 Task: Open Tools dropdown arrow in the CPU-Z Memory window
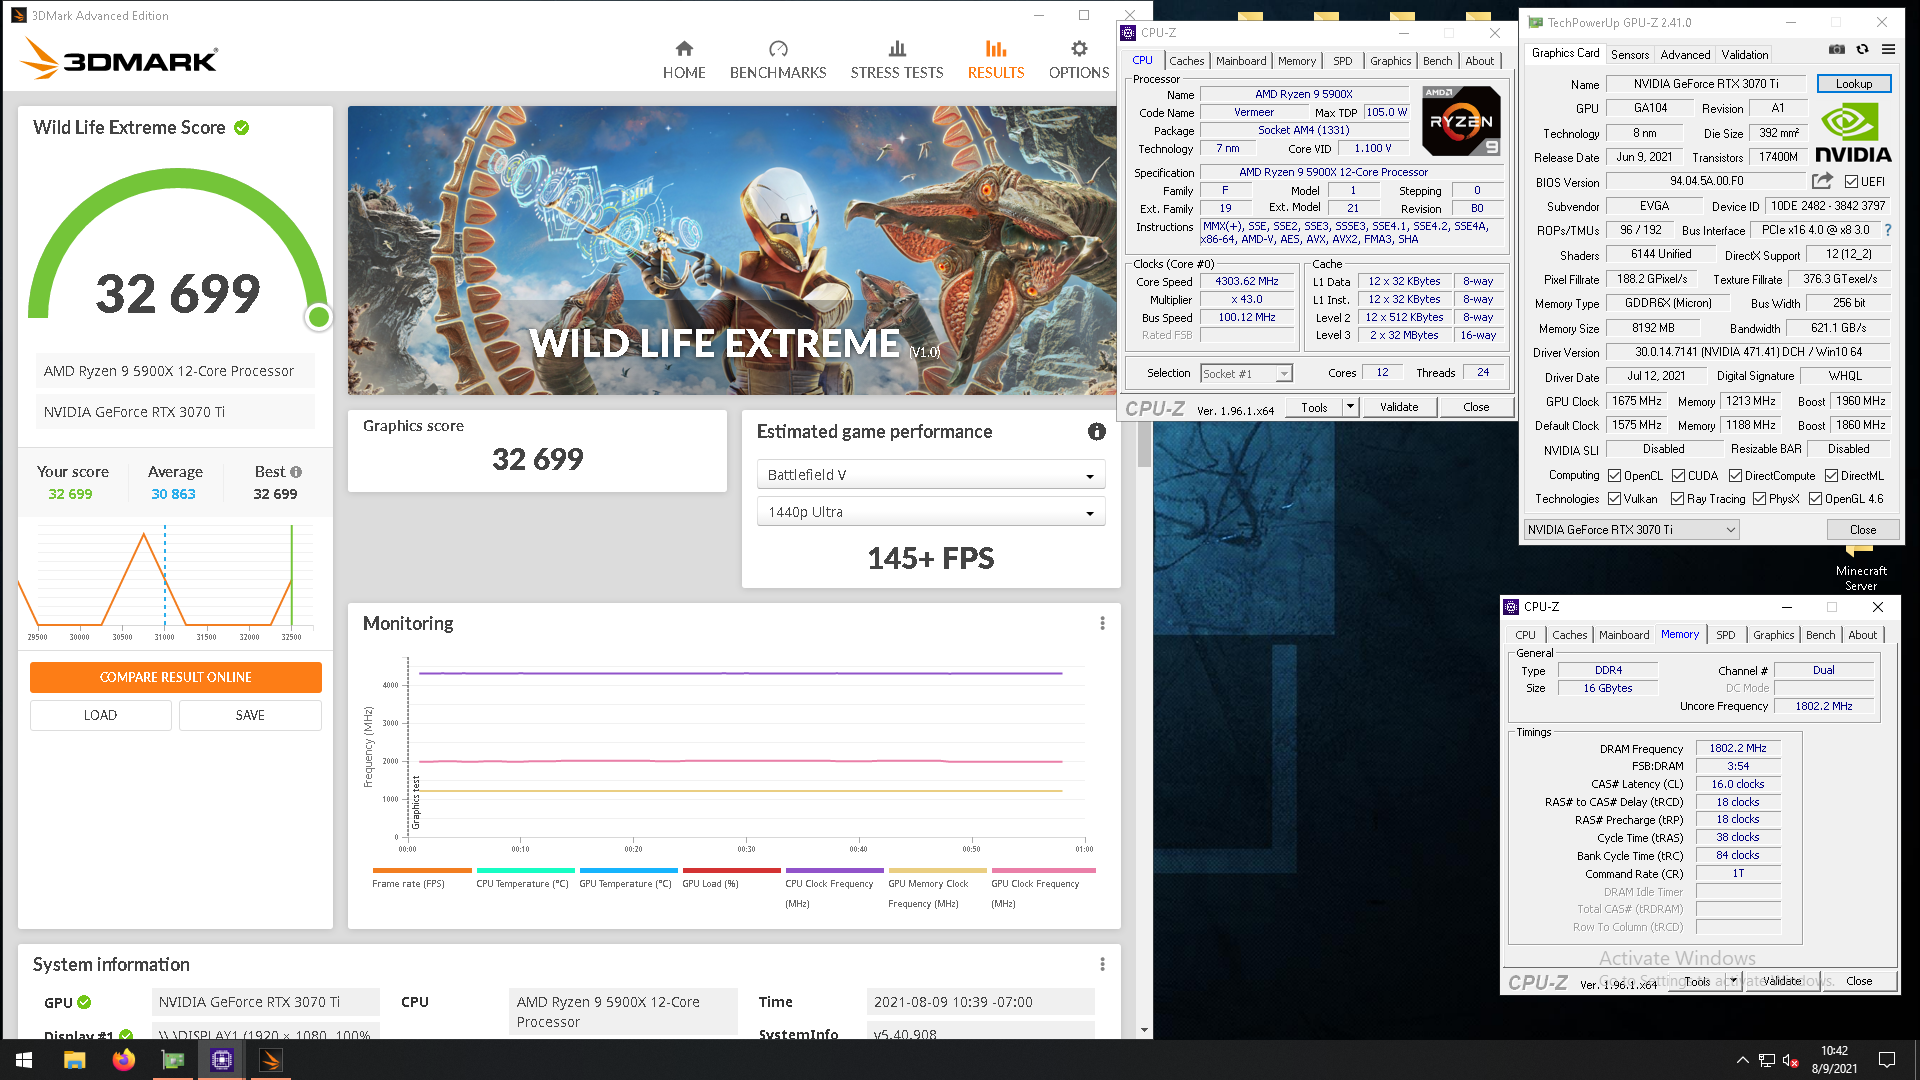click(1733, 981)
